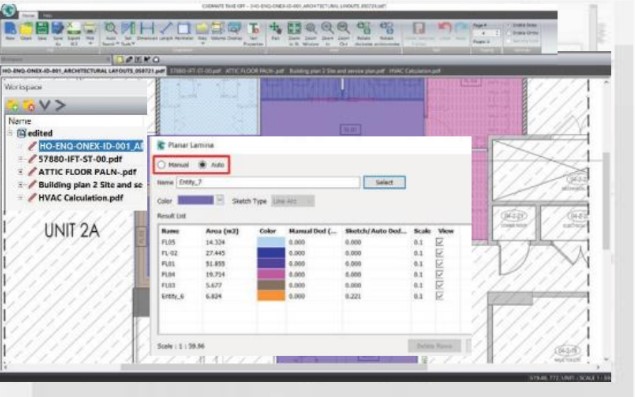Click the Undo arrow icon
The width and height of the screenshot is (635, 397).
[x=445, y=31]
